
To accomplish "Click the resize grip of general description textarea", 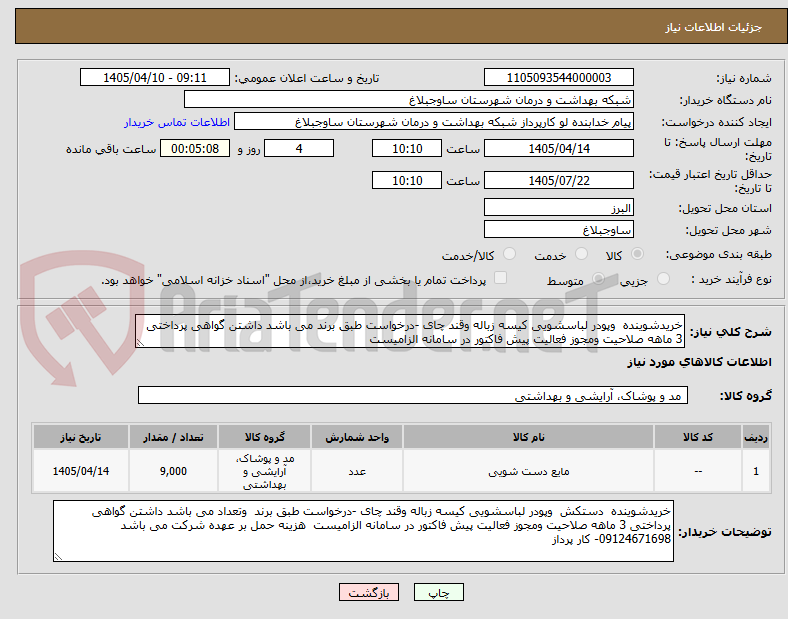I will point(140,343).
